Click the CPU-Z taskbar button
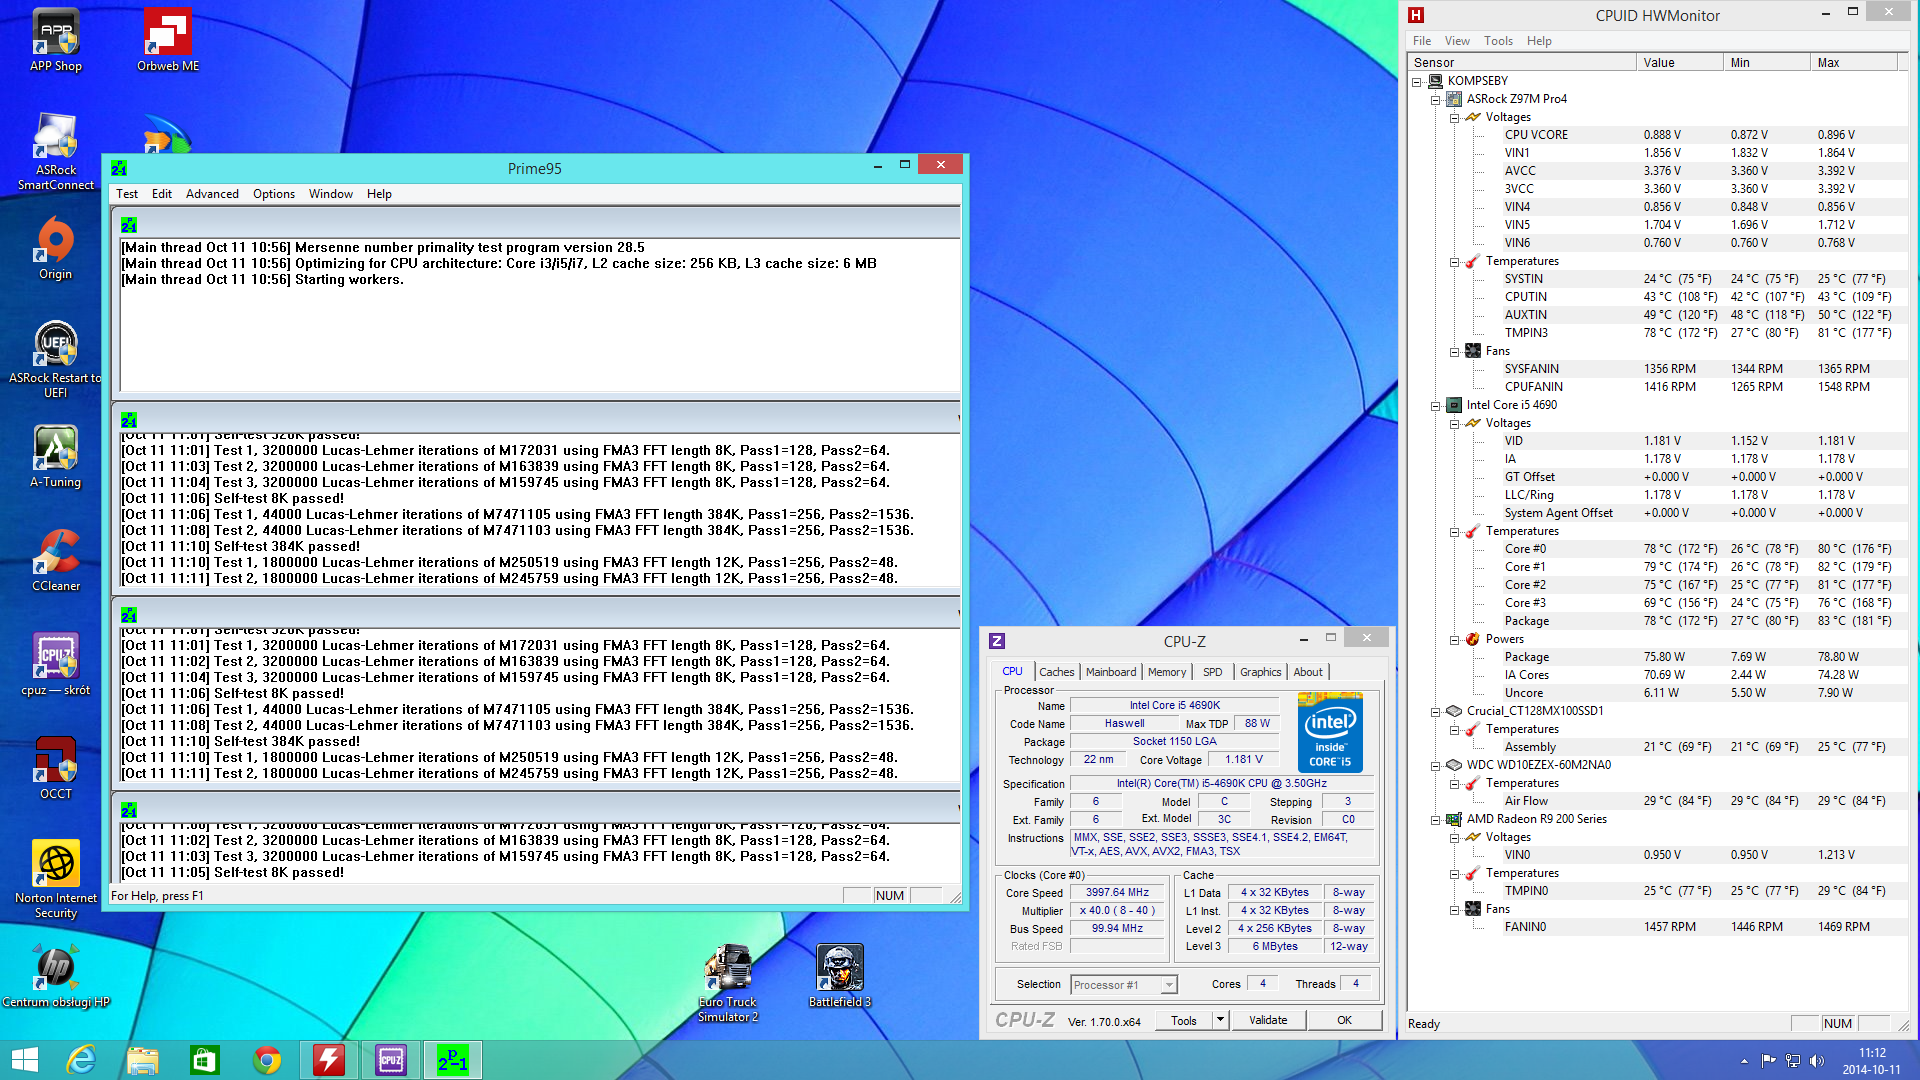This screenshot has width=1920, height=1080. point(391,1060)
